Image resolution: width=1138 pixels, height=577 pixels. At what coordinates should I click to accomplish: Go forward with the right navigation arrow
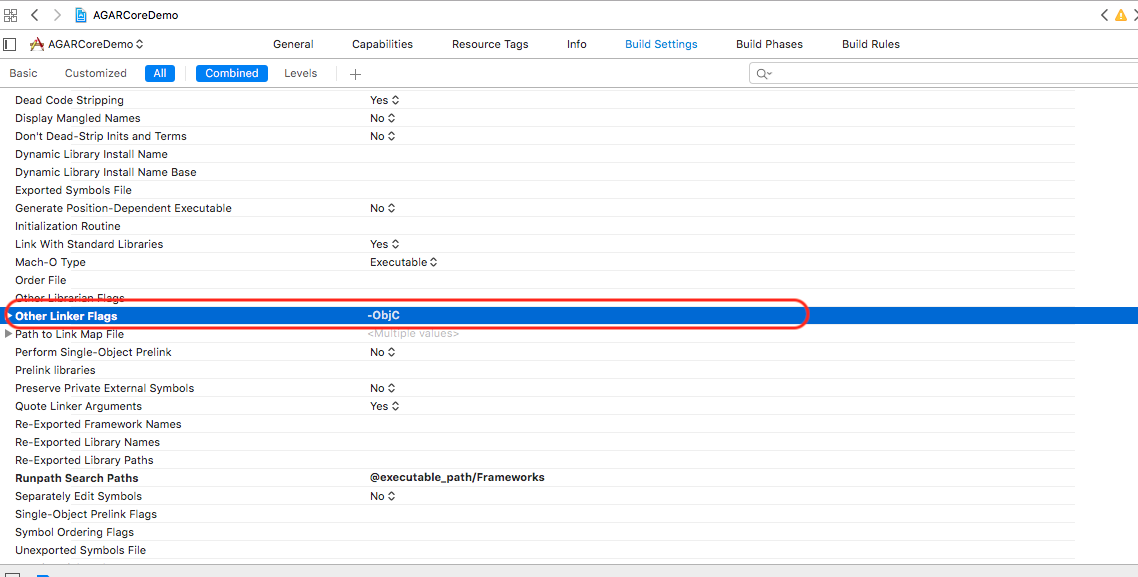[57, 15]
